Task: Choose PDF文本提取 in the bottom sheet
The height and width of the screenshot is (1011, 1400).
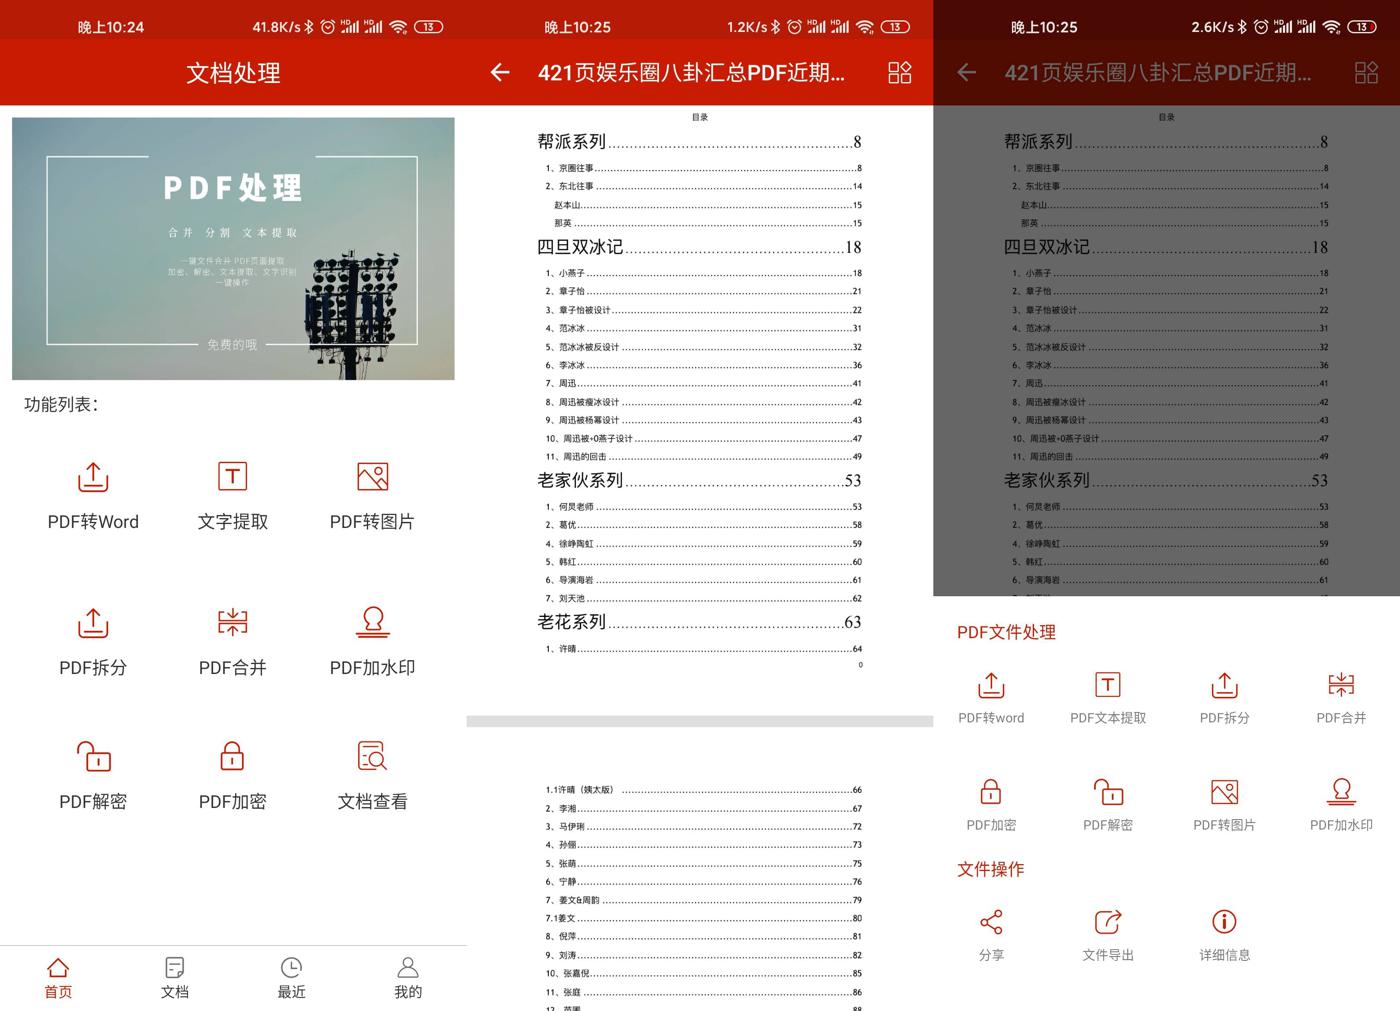Action: click(x=1108, y=697)
